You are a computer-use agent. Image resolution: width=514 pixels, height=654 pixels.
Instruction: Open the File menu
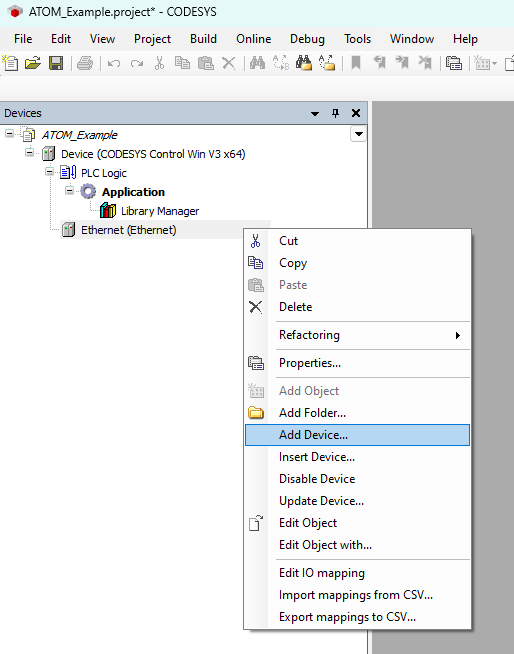(x=23, y=39)
